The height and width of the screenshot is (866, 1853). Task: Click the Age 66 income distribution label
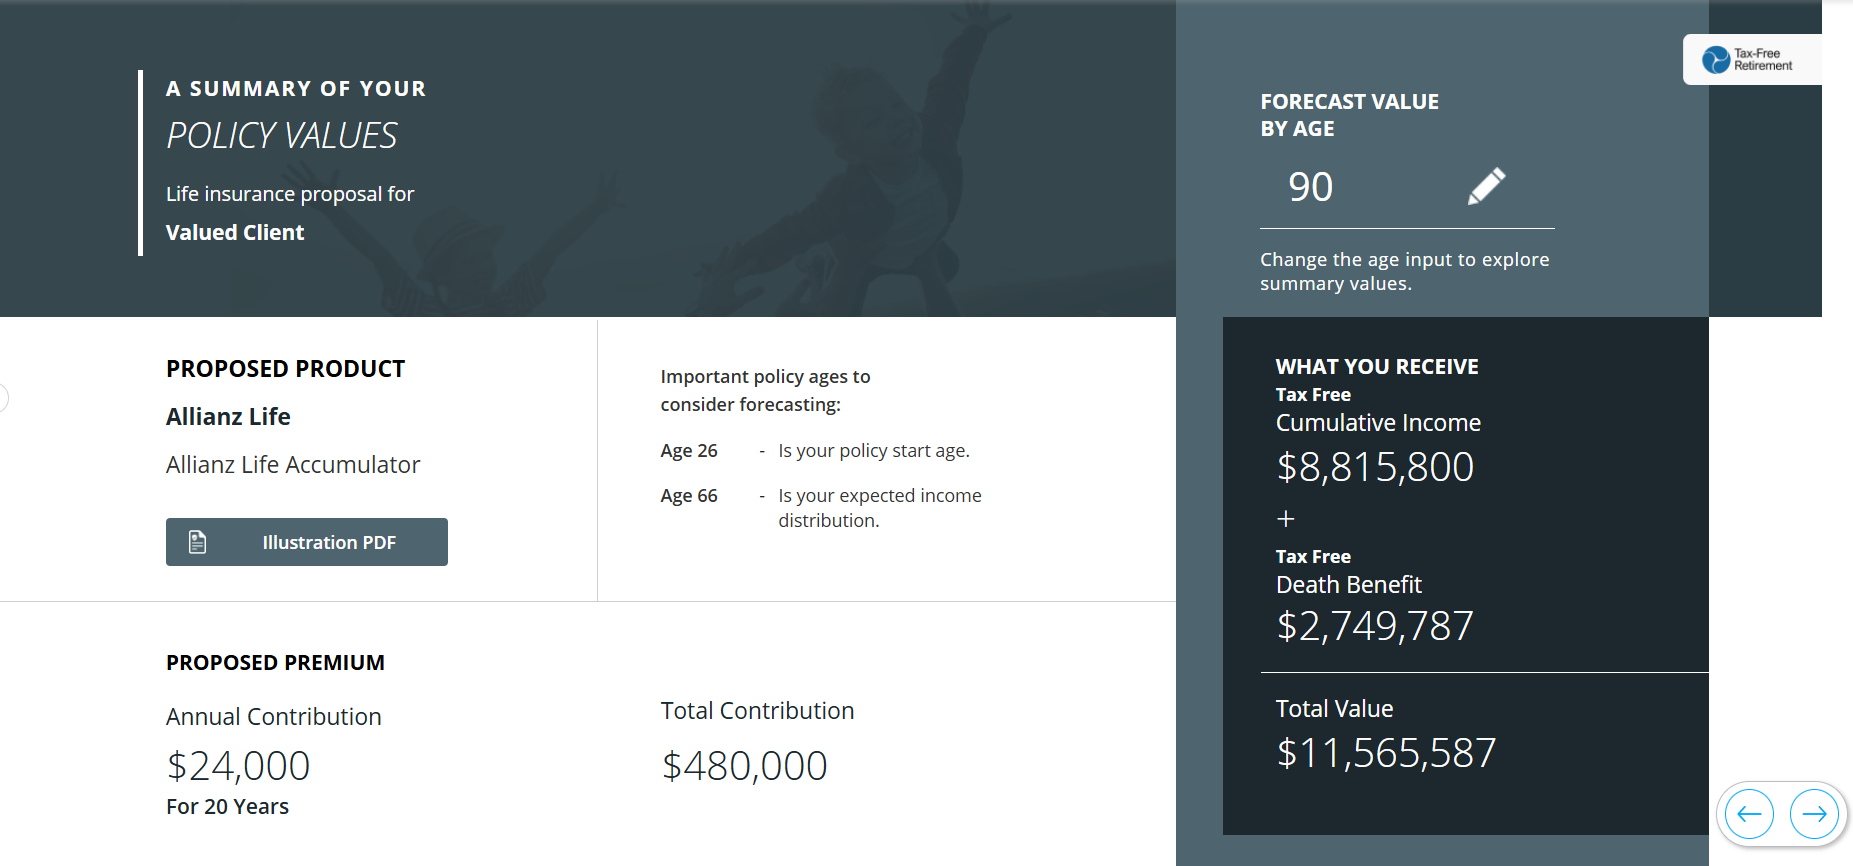689,496
